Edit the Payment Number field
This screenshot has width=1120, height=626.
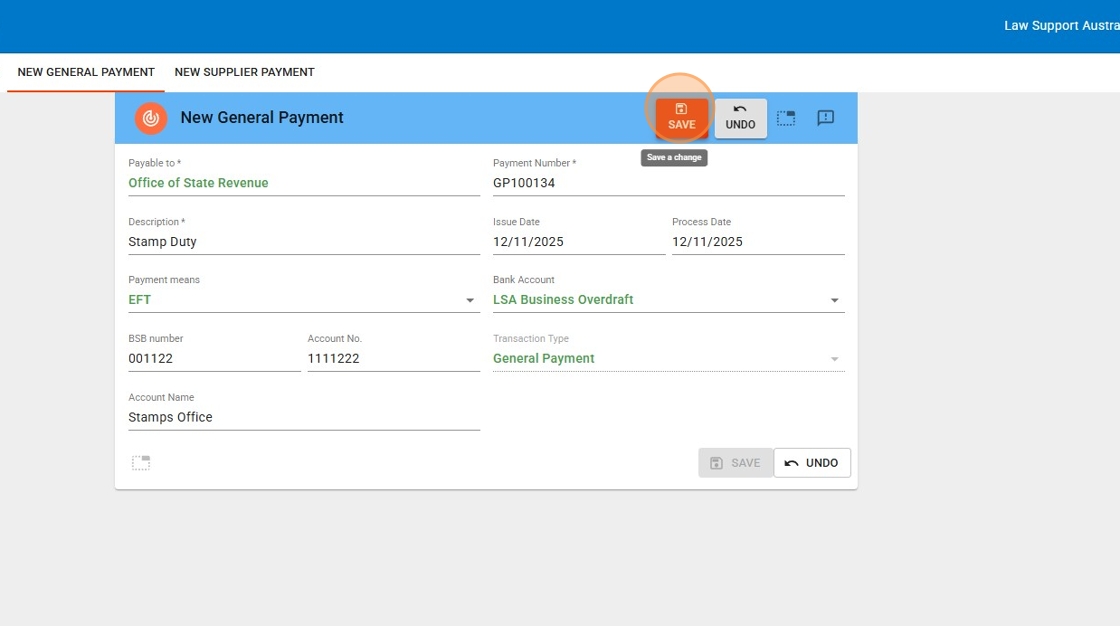click(x=667, y=183)
